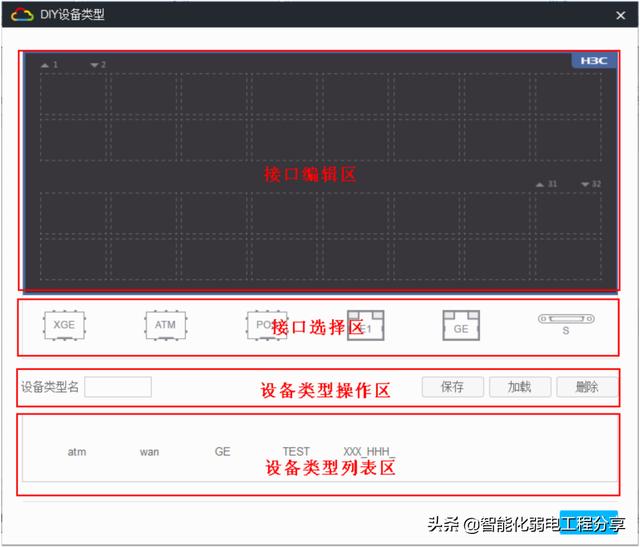Focus the 设备类型名 text field
The width and height of the screenshot is (640, 547).
(x=118, y=387)
